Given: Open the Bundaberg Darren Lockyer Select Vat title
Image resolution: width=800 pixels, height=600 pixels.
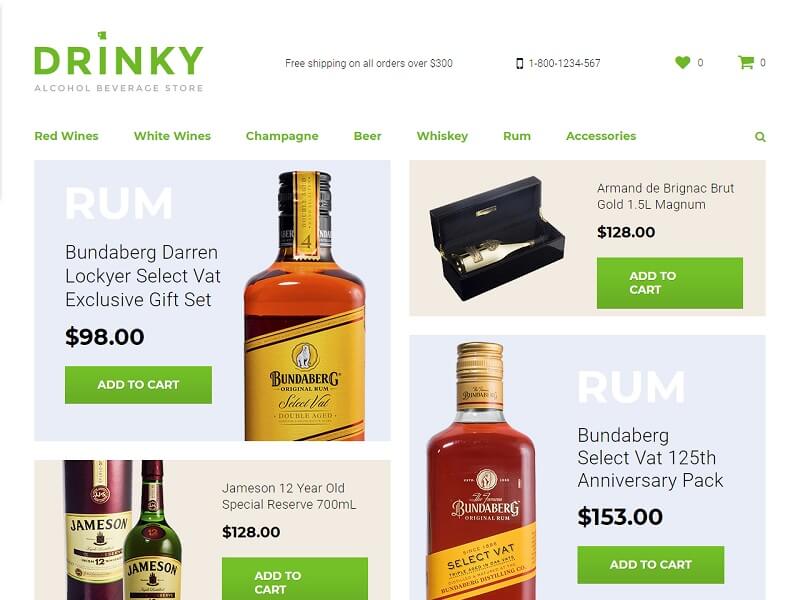Looking at the screenshot, I should click(x=143, y=276).
